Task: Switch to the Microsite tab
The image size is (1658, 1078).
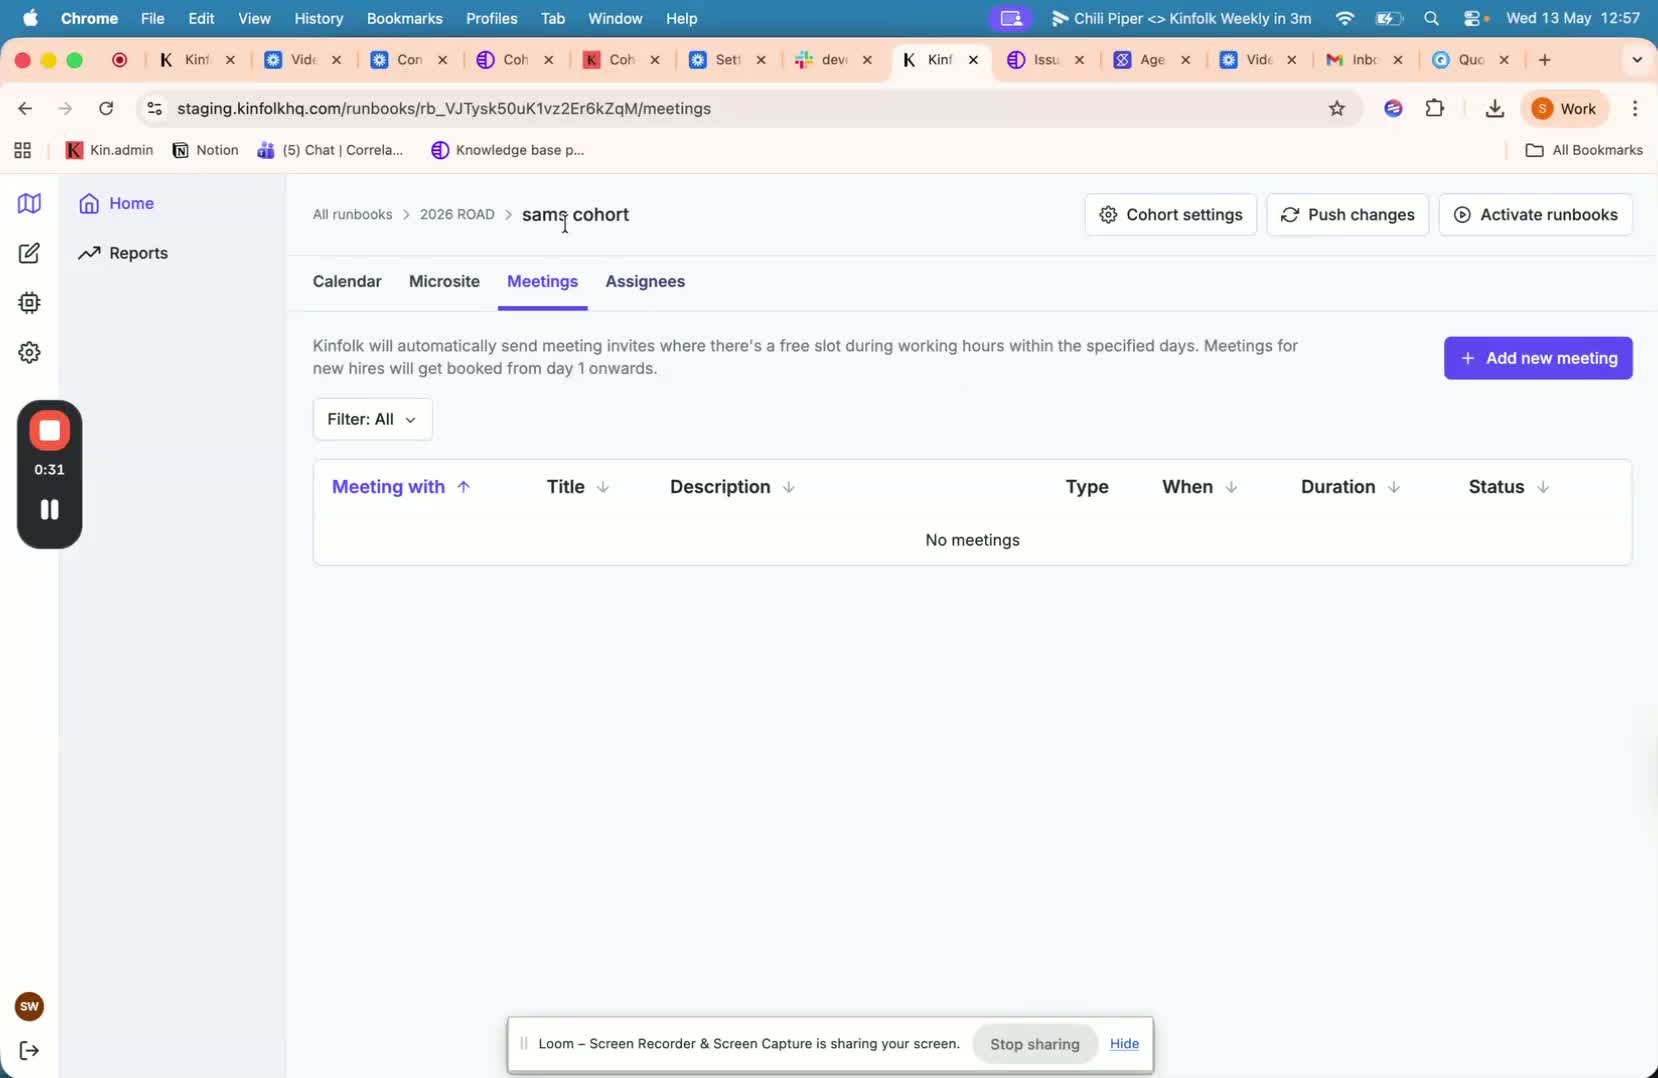Action: [x=444, y=281]
